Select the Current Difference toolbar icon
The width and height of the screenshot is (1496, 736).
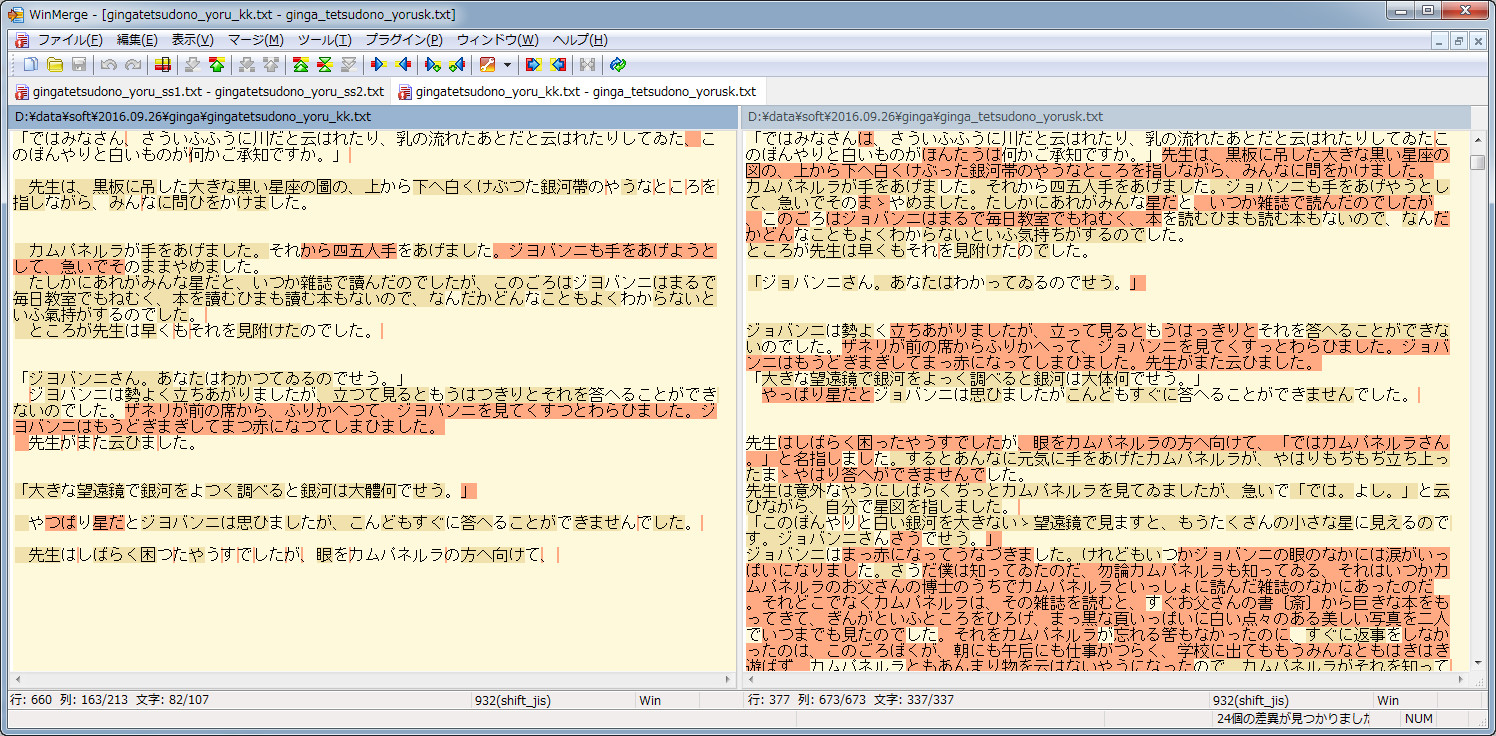point(324,63)
